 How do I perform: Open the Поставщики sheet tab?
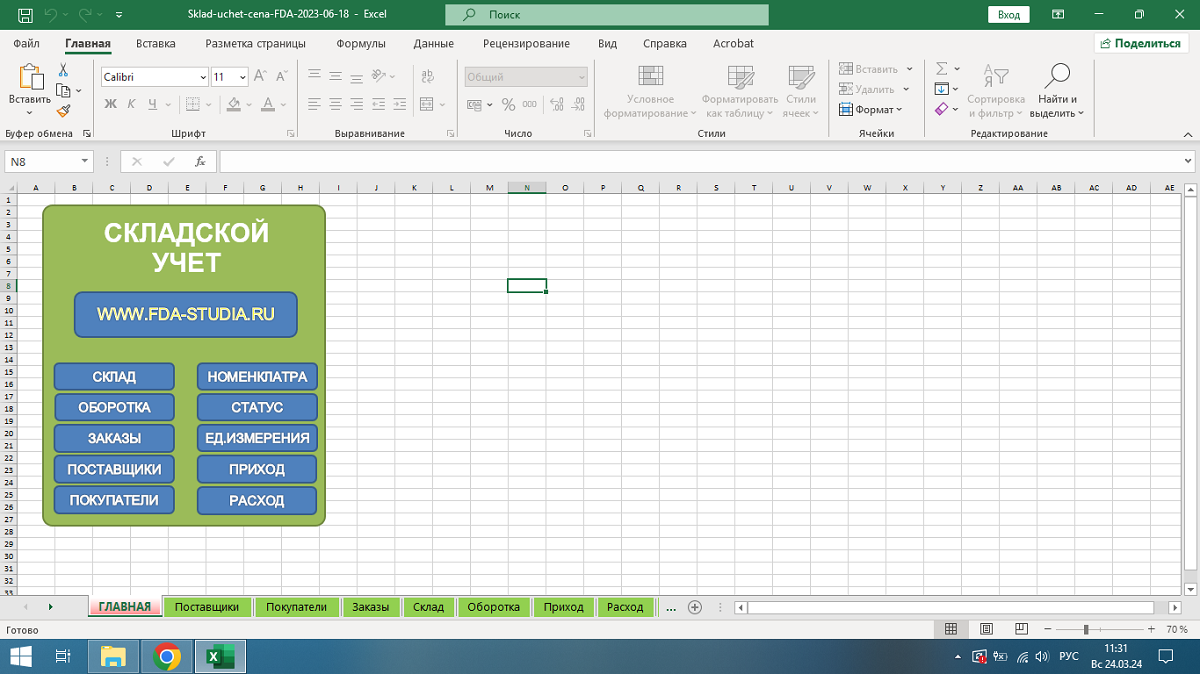click(207, 607)
